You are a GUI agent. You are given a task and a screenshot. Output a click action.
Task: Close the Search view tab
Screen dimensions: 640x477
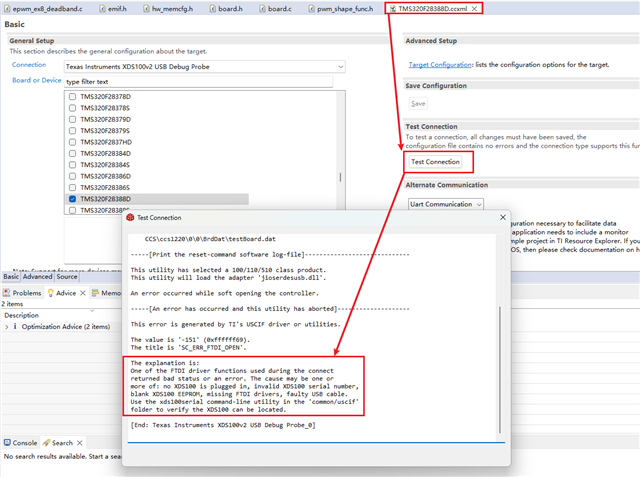pyautogui.click(x=80, y=443)
